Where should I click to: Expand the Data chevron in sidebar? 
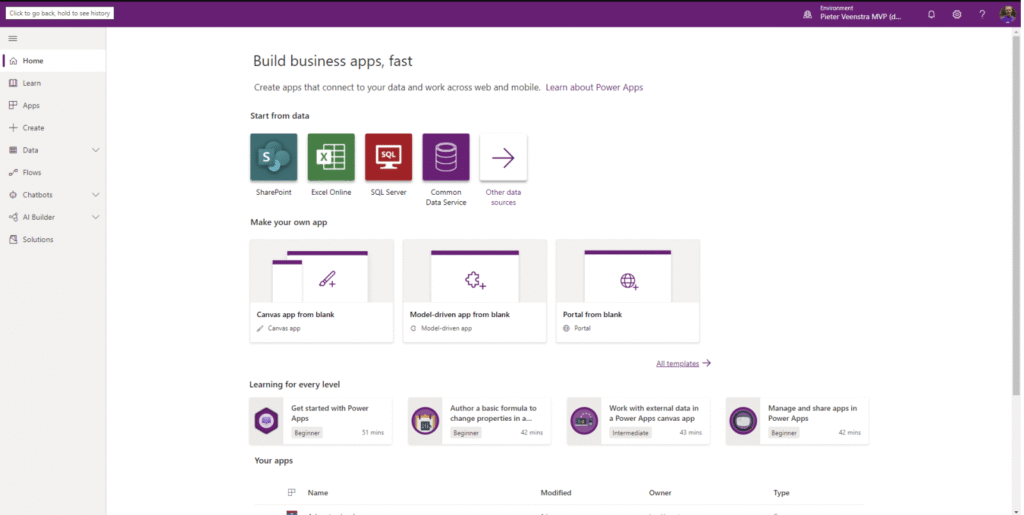[95, 150]
